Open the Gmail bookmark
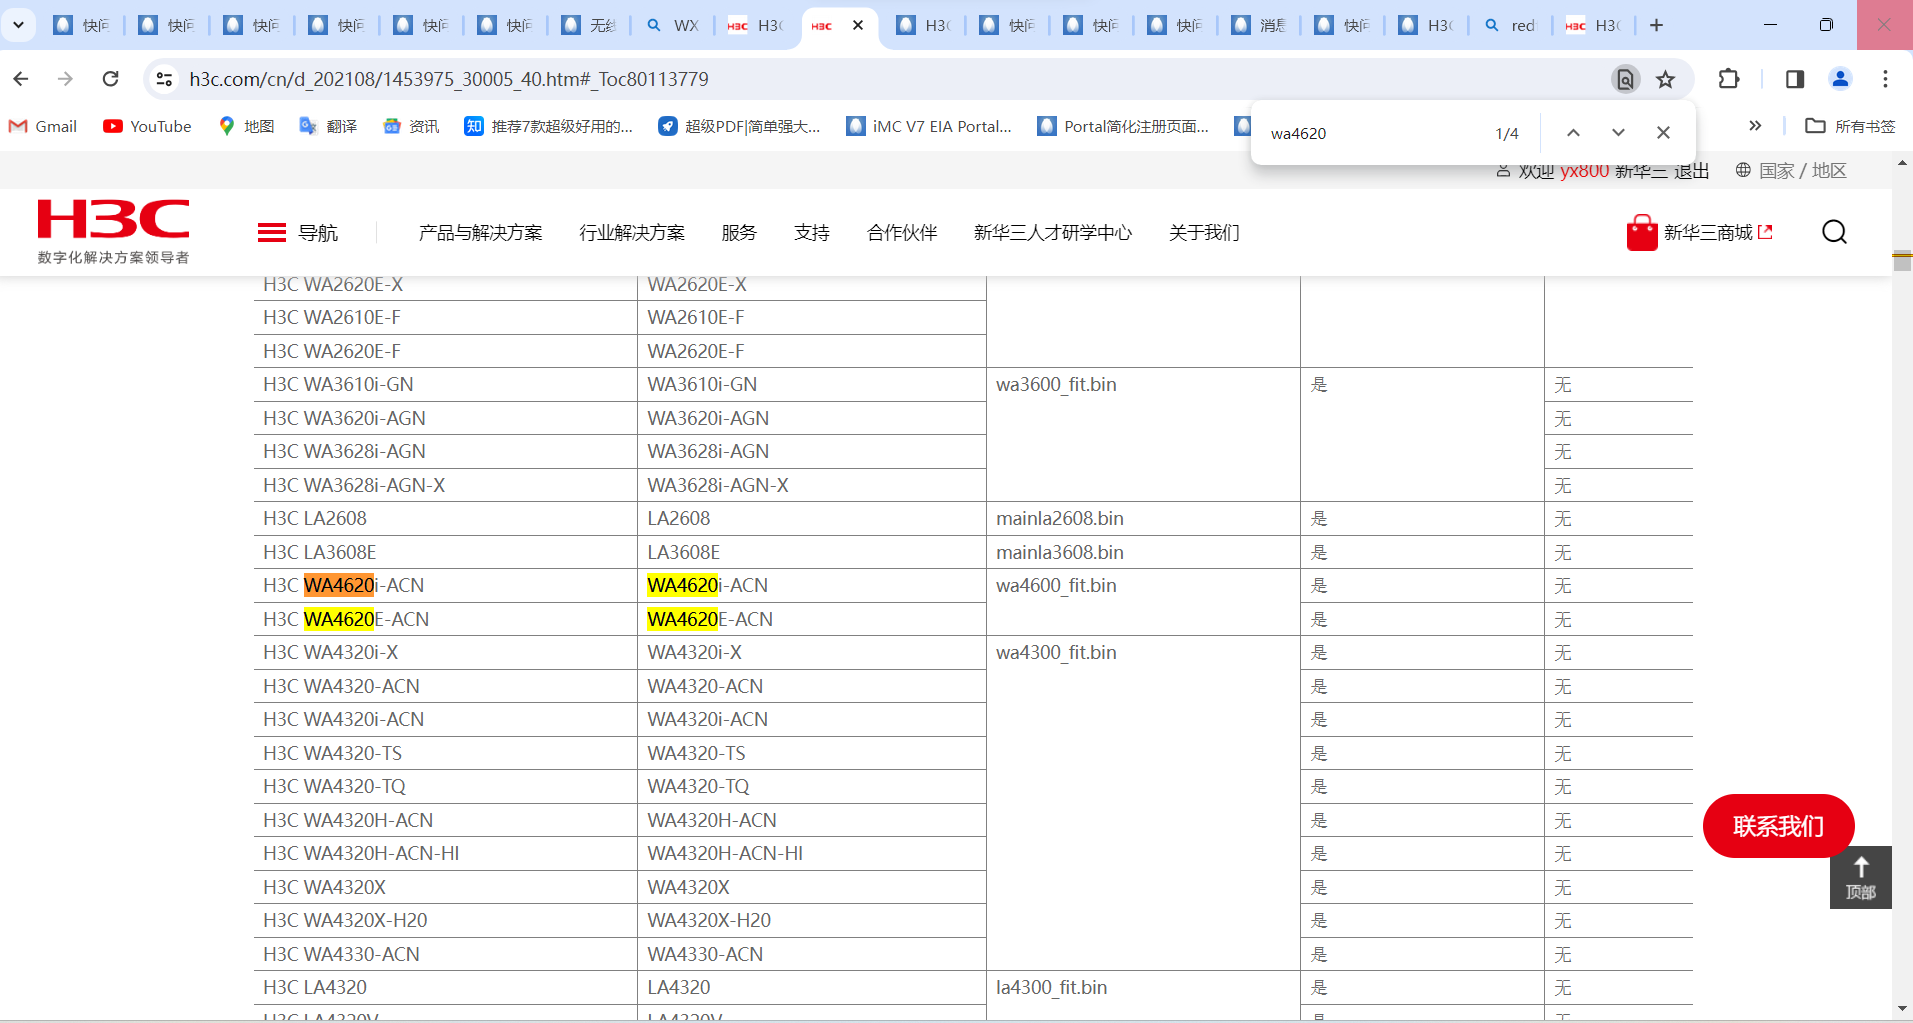This screenshot has height=1023, width=1913. pos(43,126)
